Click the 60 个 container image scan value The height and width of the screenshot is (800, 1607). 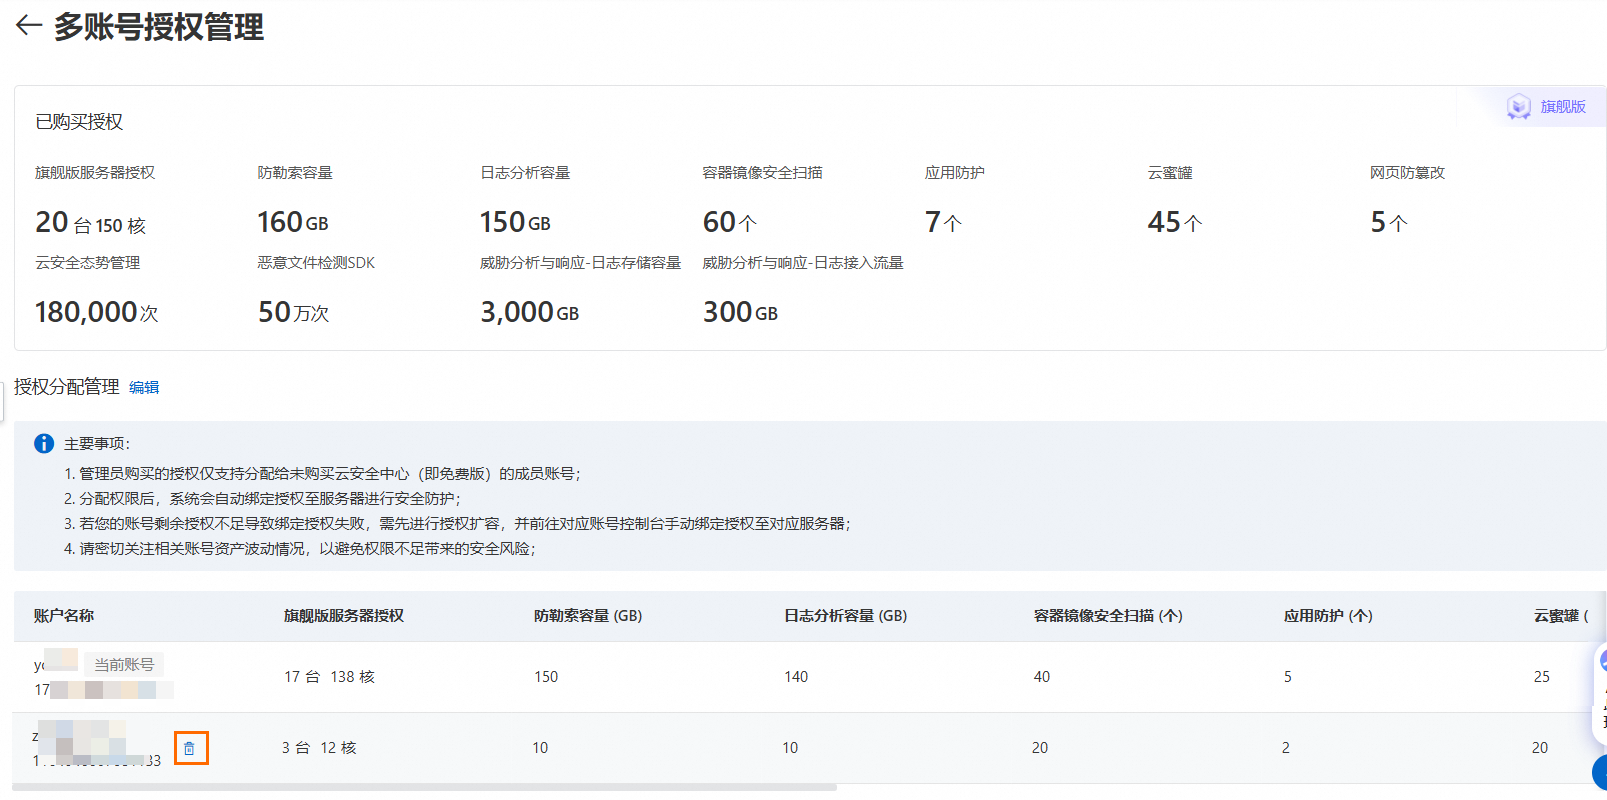(x=730, y=223)
